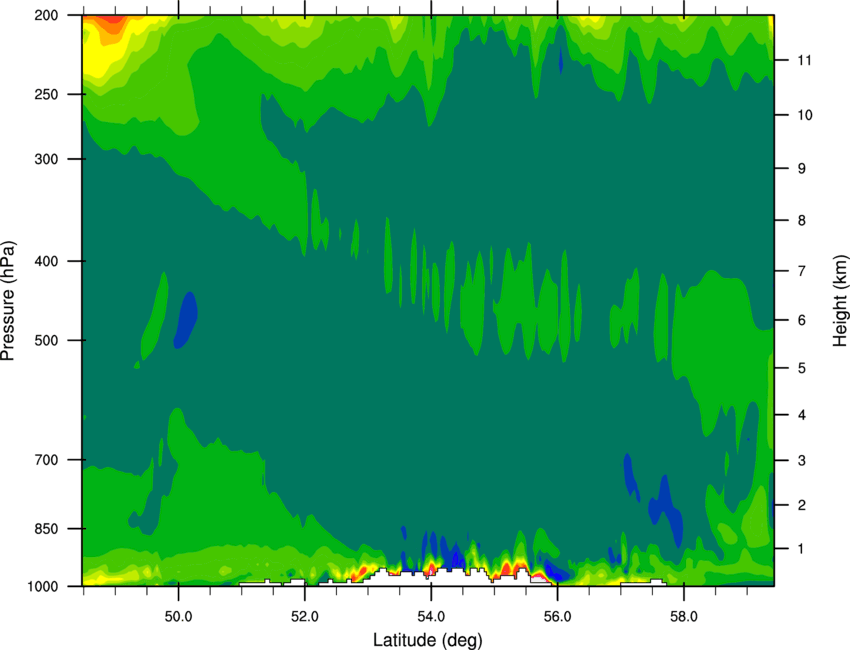Screen dimensions: 850x650
Task: Click the 8 km height tick label
Action: (802, 220)
